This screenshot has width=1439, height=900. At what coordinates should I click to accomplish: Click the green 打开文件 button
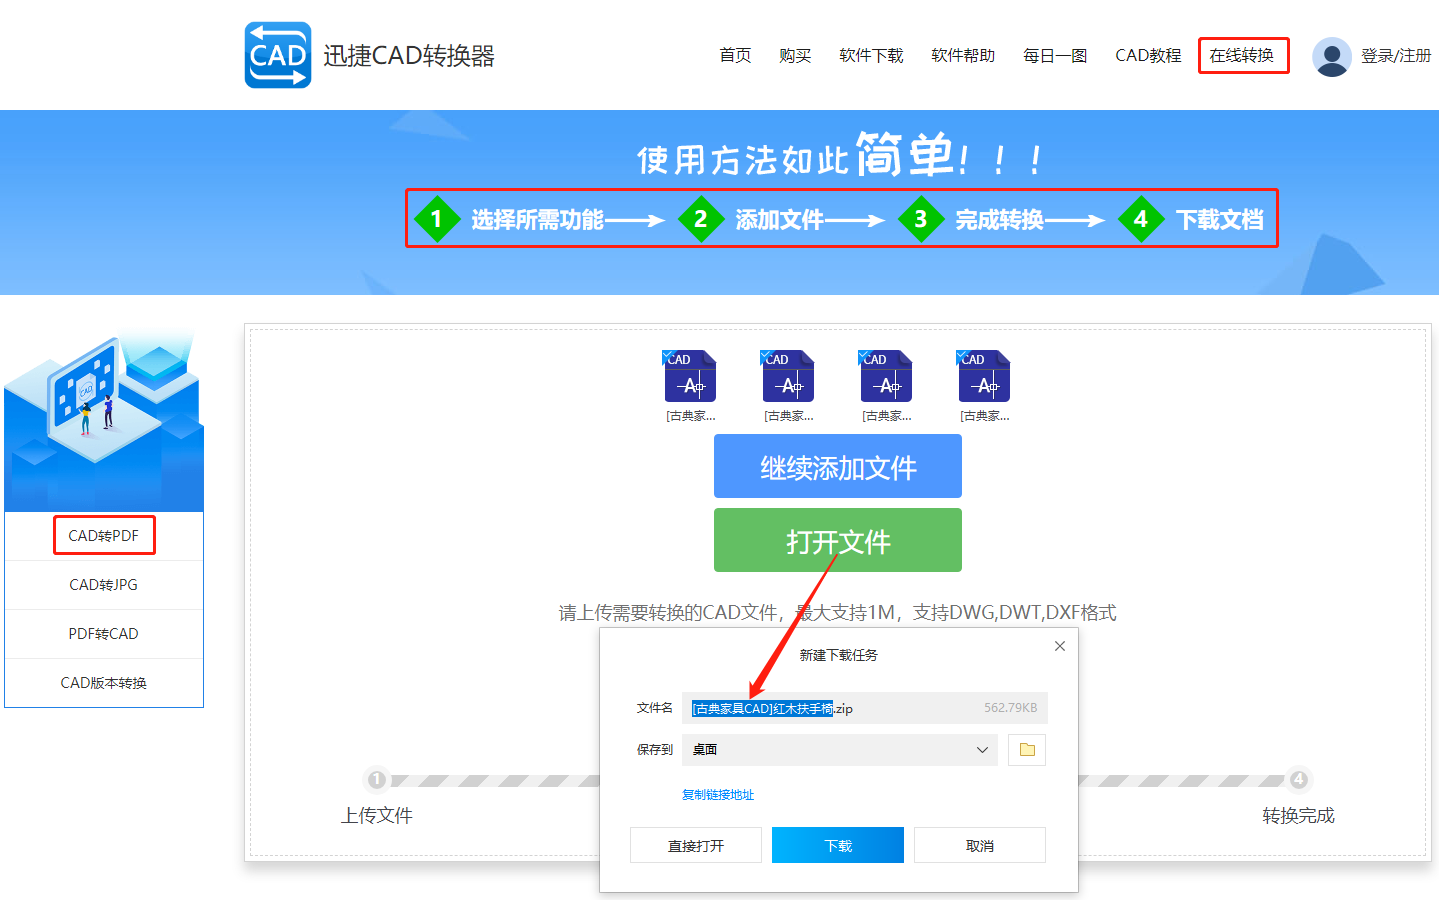pos(838,540)
